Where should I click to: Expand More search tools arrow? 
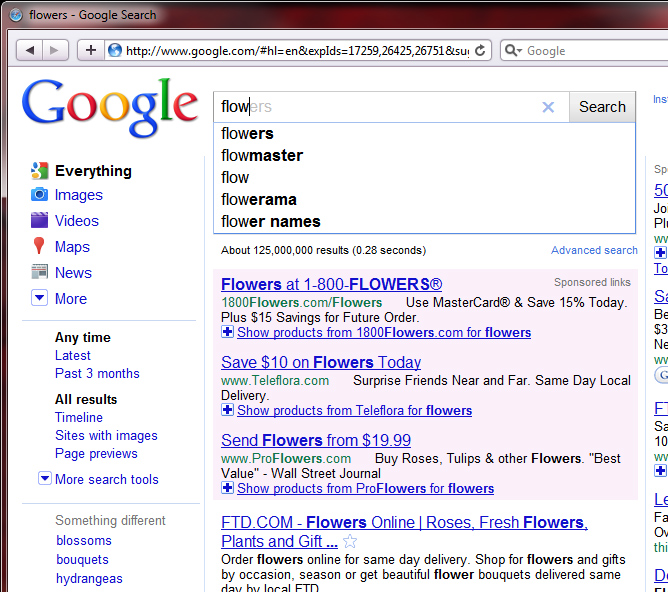(x=45, y=478)
